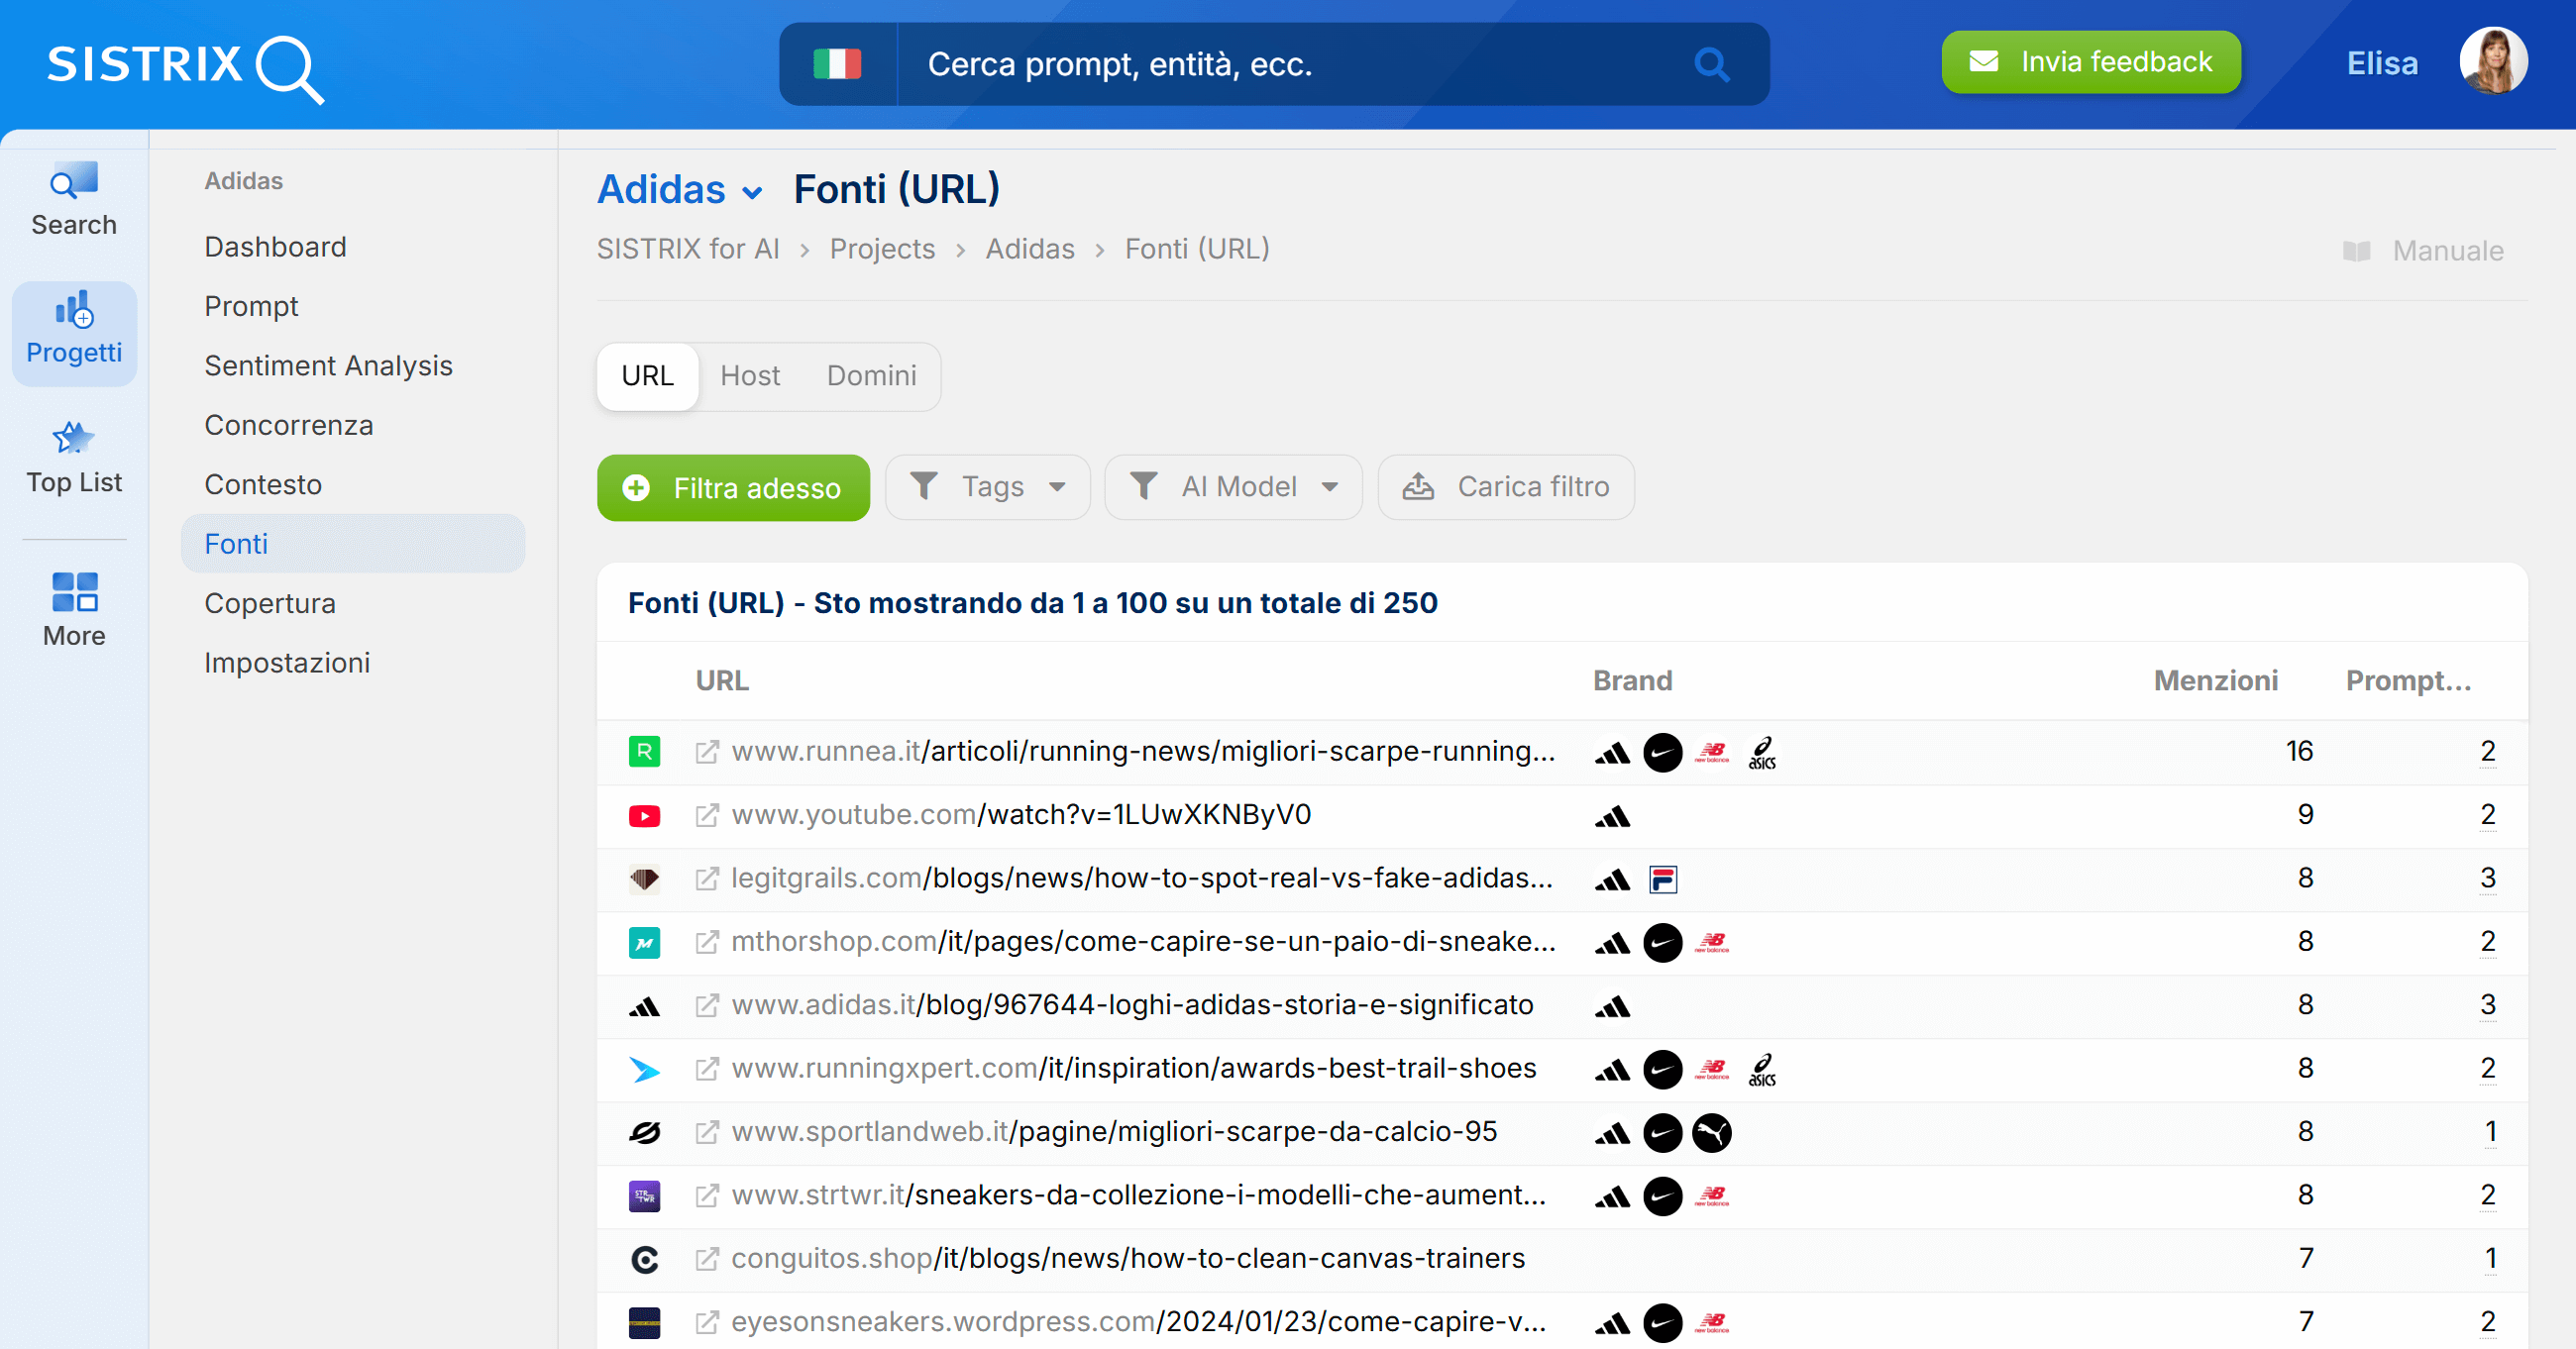
Task: Switch to the Host tab
Action: (750, 376)
